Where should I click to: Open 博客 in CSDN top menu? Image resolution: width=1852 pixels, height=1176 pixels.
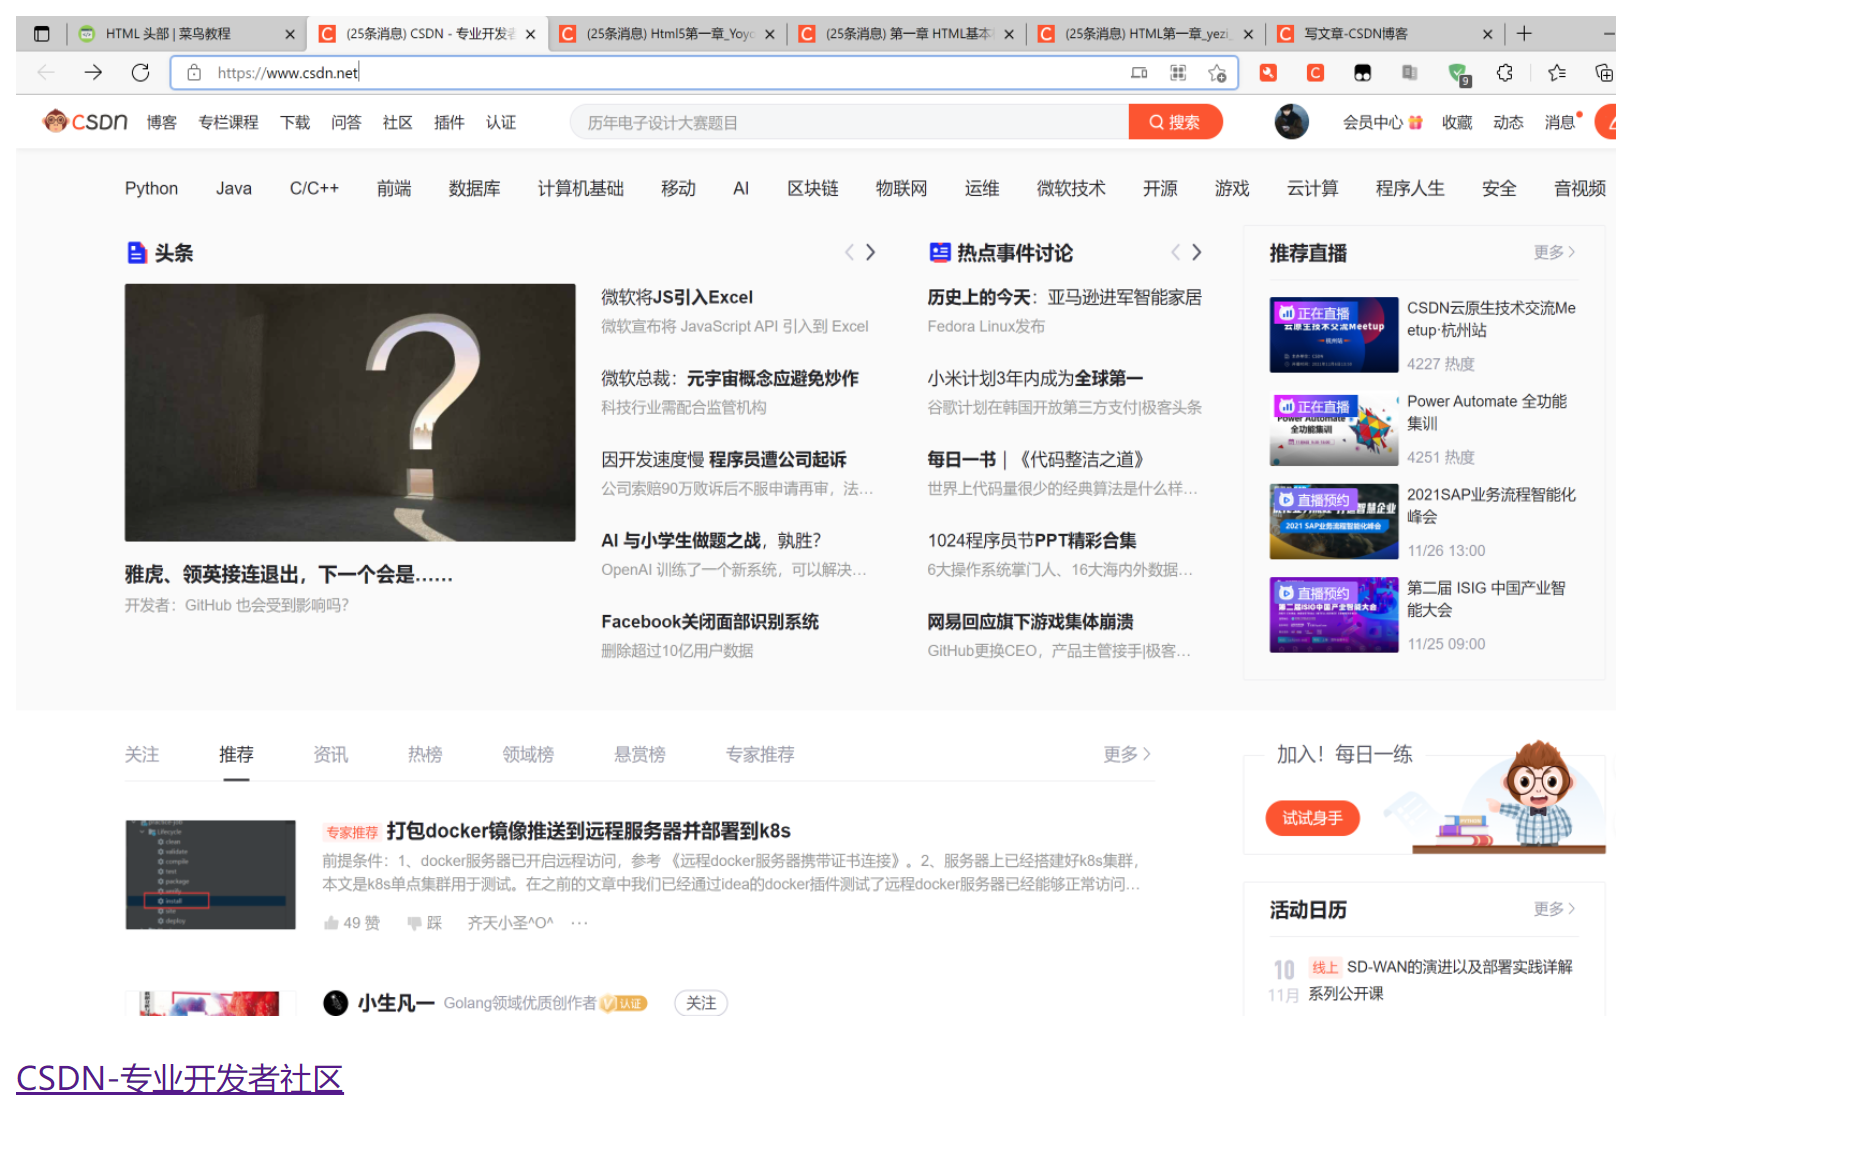(162, 122)
